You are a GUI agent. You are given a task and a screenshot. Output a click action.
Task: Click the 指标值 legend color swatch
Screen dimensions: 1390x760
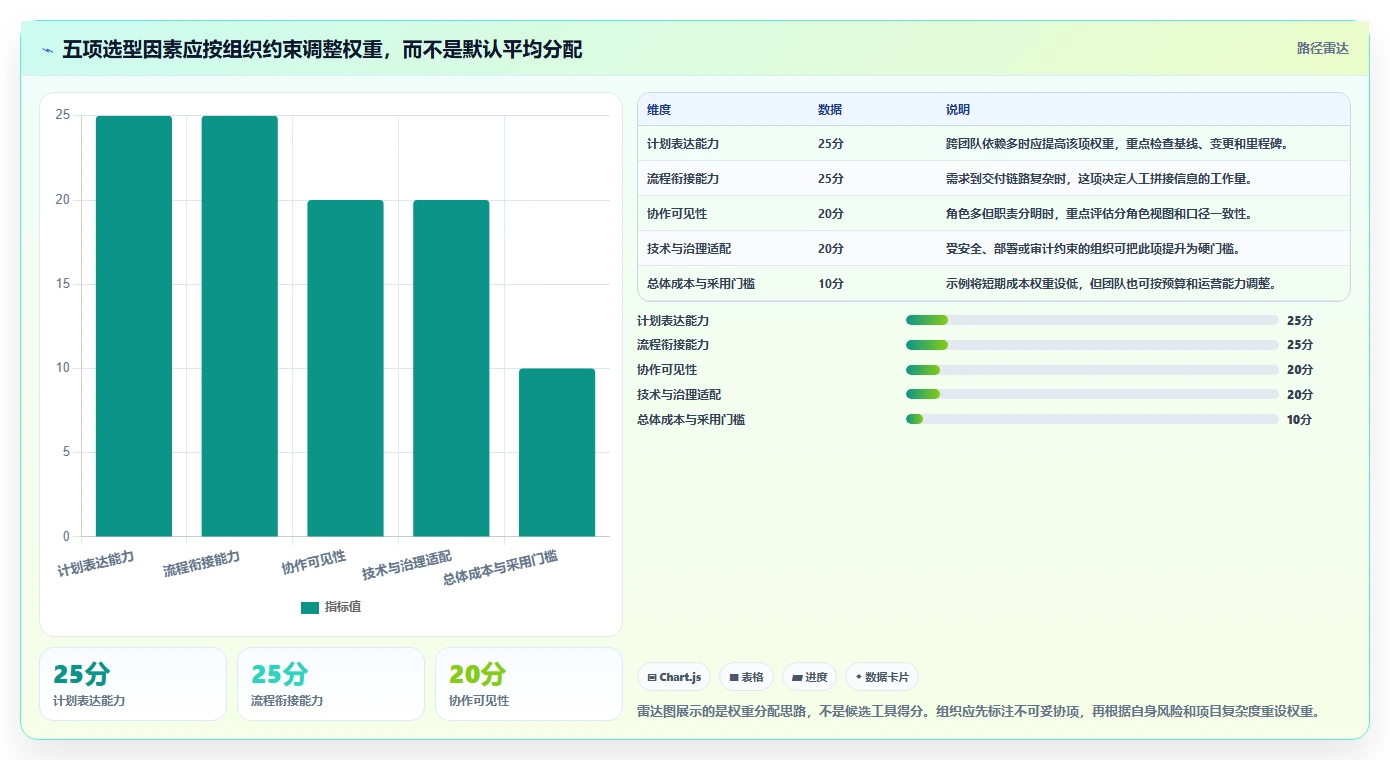[310, 608]
